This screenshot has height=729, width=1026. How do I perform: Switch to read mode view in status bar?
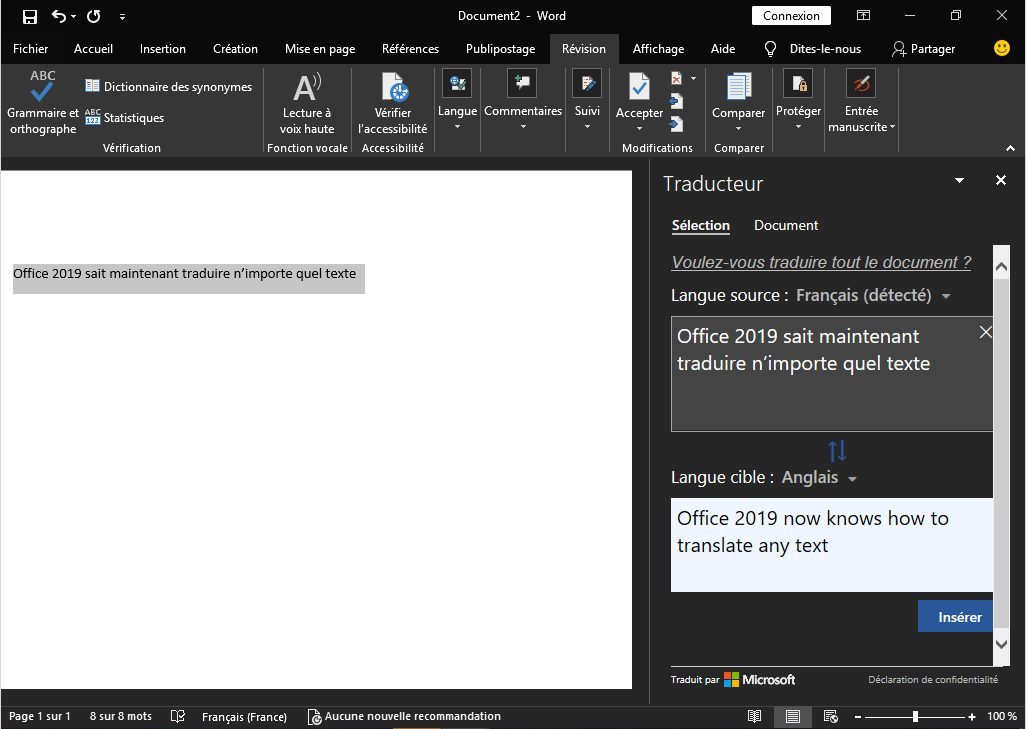[754, 717]
